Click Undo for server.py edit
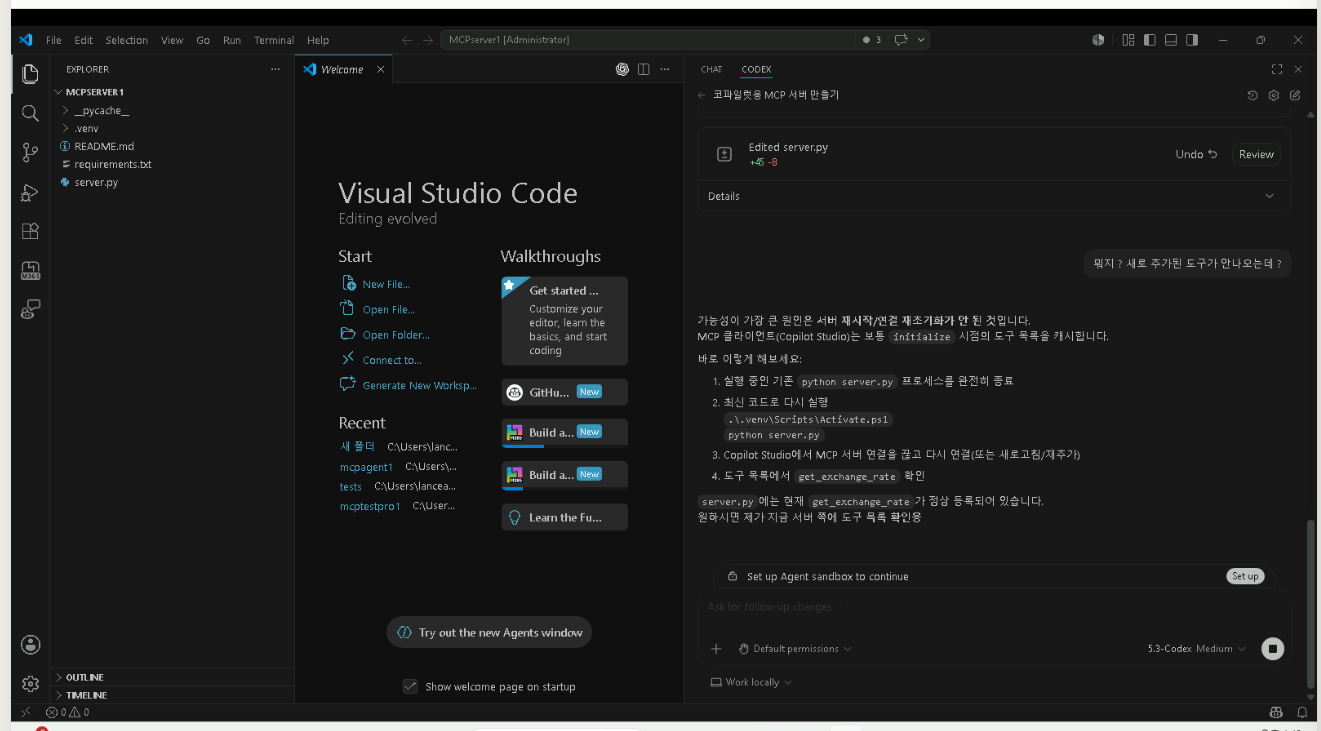 1196,154
